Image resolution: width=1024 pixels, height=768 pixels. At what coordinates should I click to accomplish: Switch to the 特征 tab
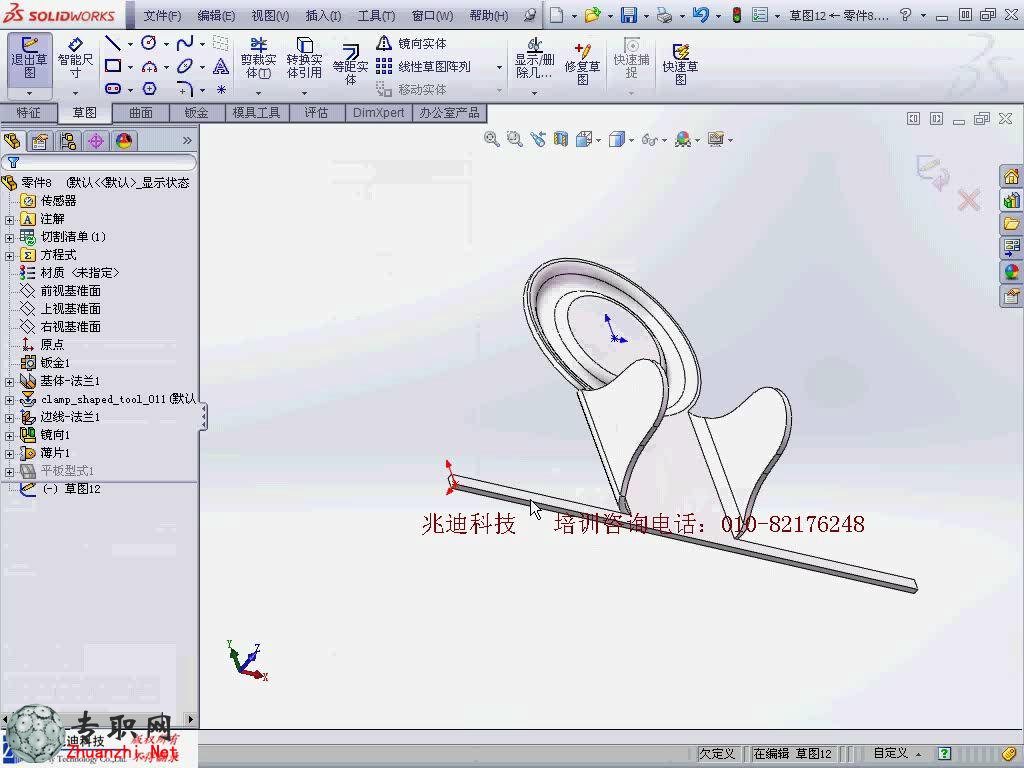point(28,113)
